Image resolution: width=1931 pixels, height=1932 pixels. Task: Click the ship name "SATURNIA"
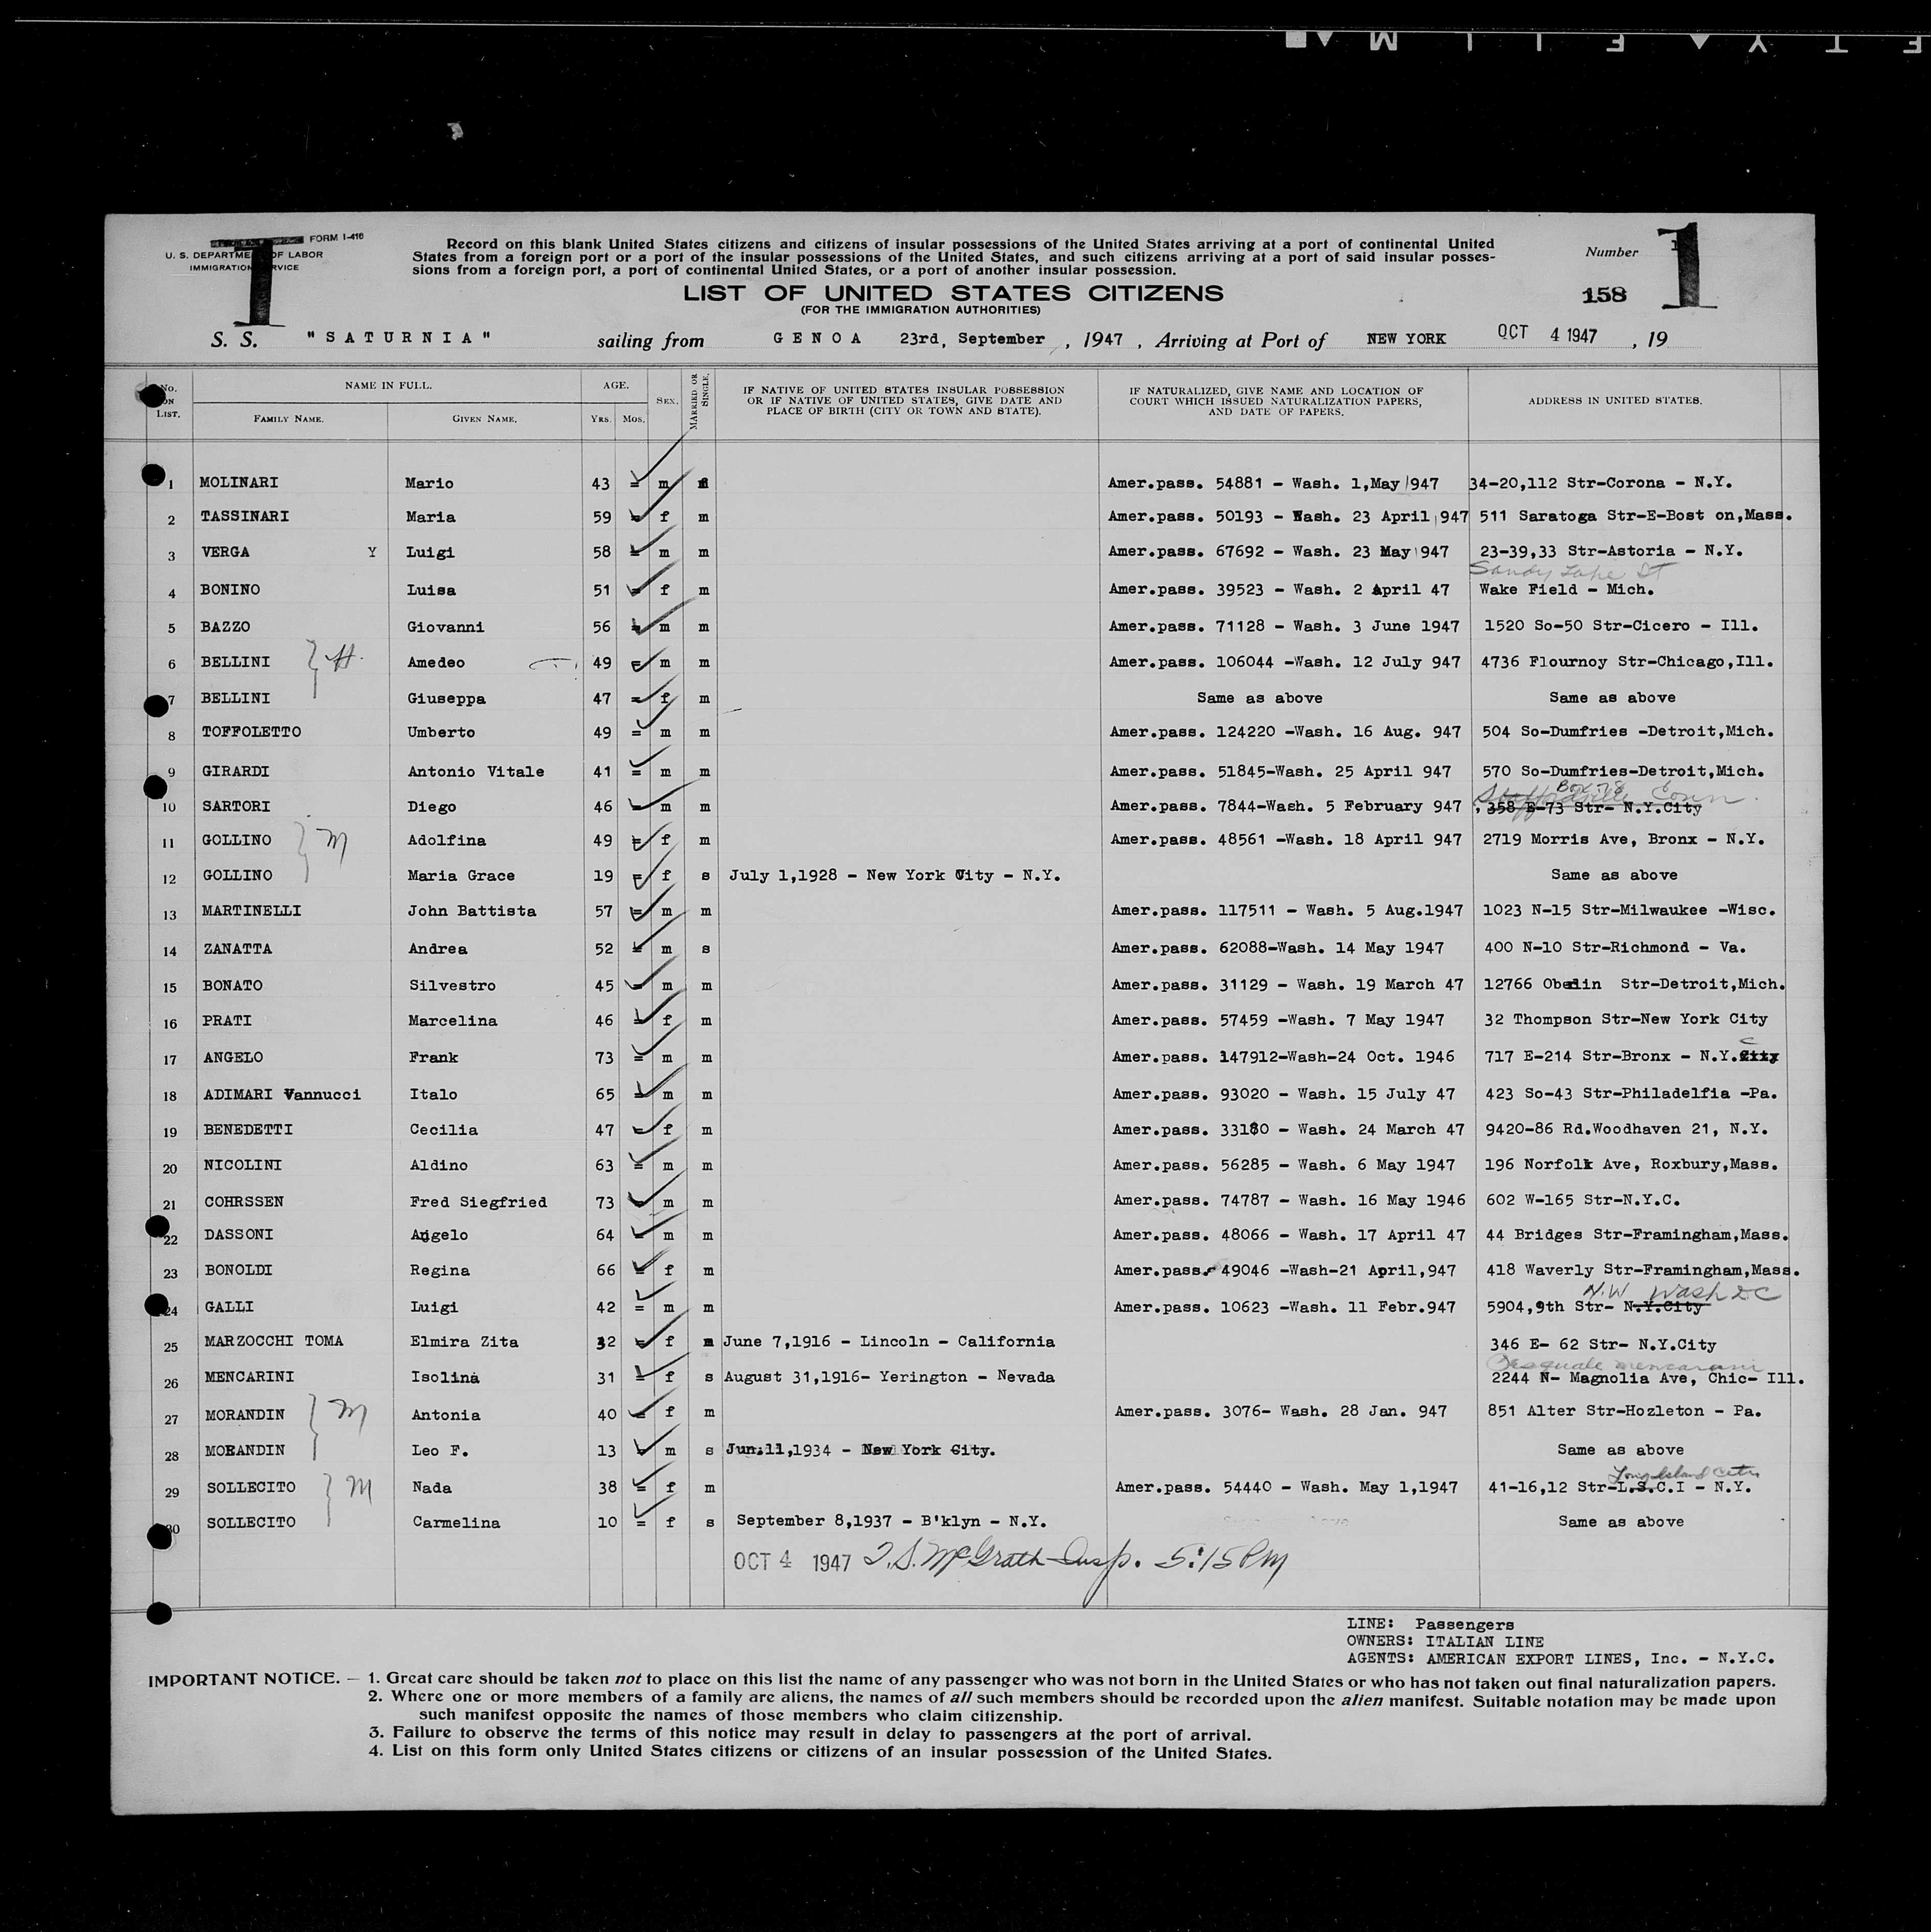398,338
